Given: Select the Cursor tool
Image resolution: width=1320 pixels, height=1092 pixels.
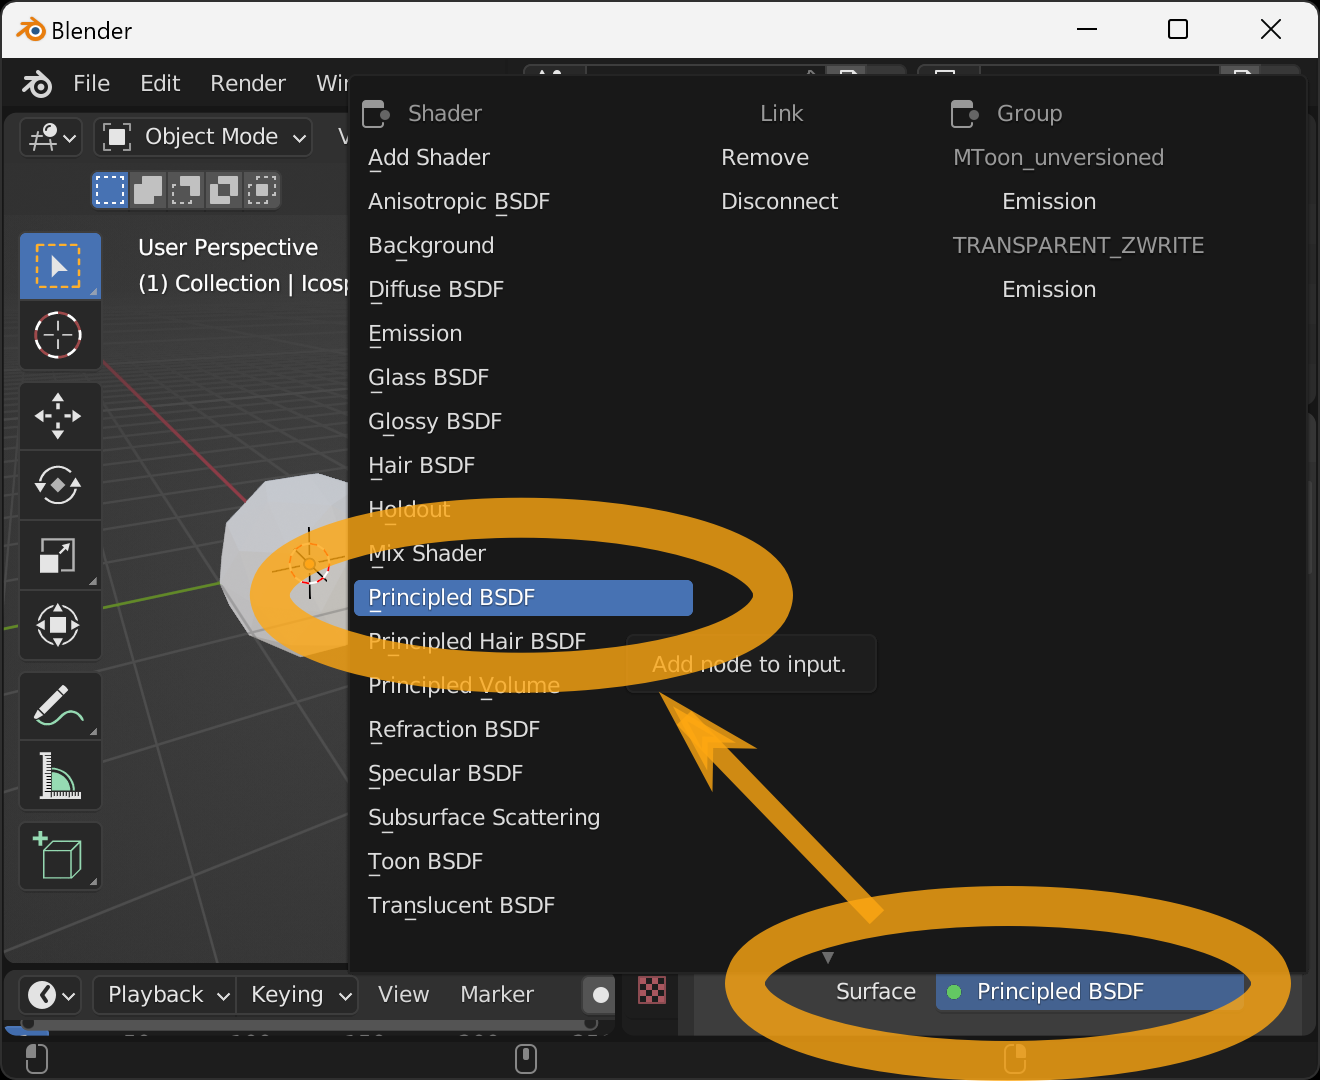Looking at the screenshot, I should pyautogui.click(x=60, y=335).
